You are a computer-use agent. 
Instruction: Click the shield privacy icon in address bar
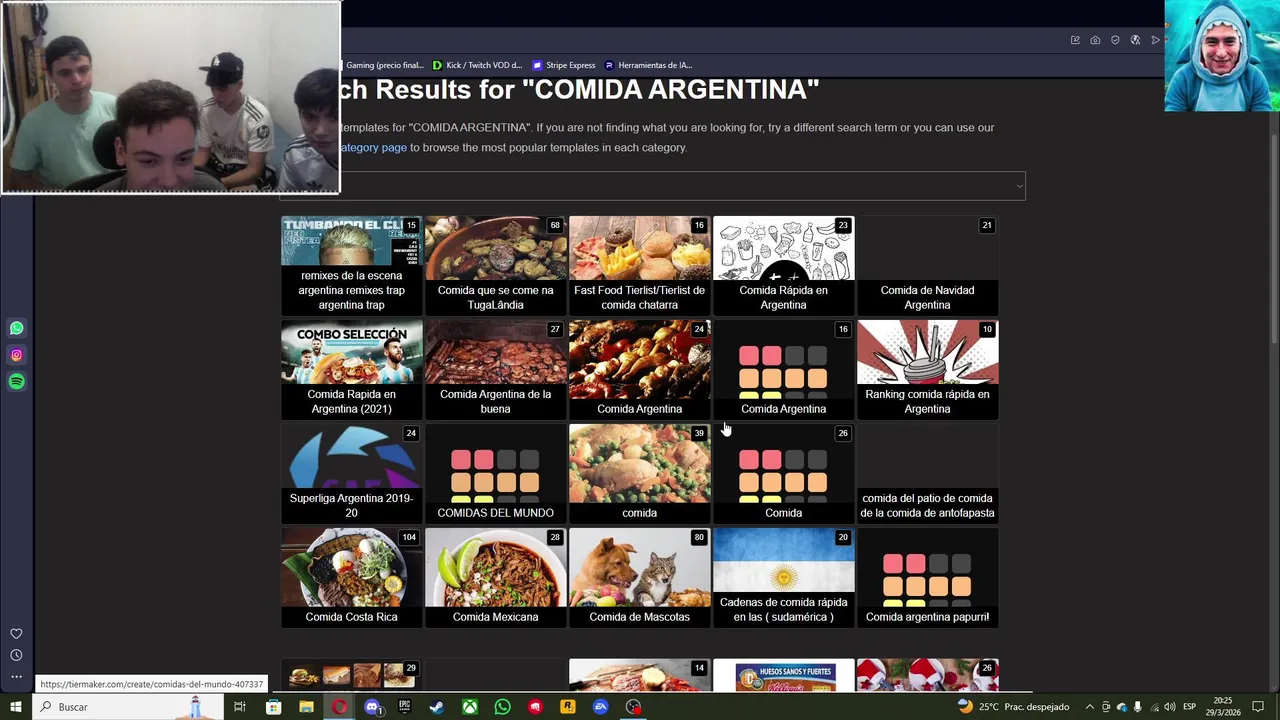point(1115,40)
